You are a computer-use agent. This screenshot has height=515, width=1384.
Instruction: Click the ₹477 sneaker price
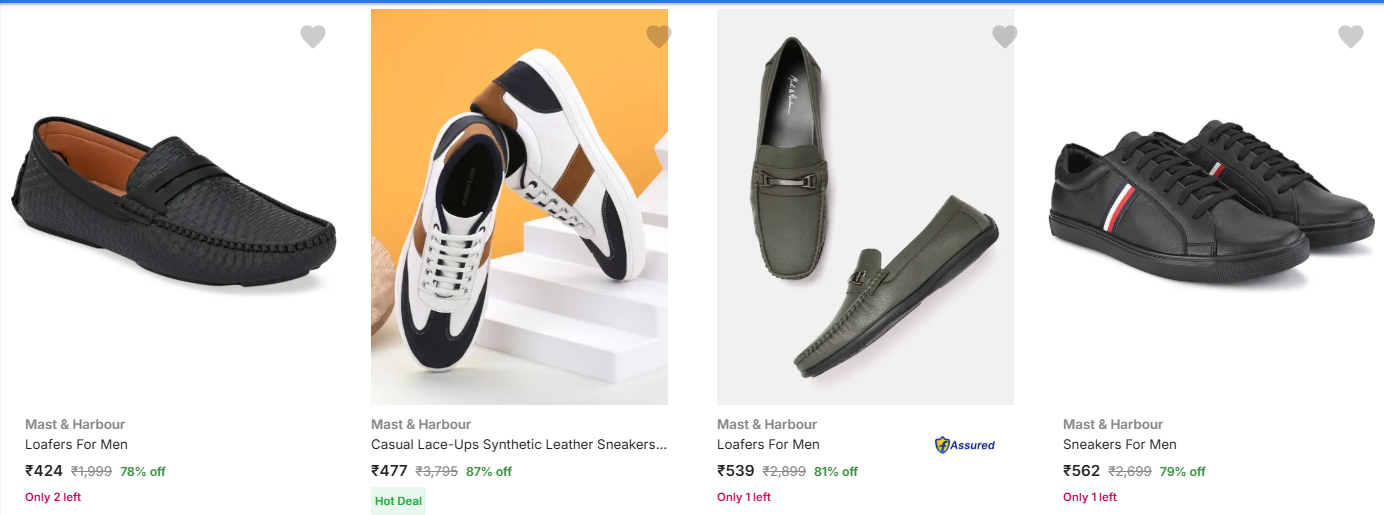(389, 471)
